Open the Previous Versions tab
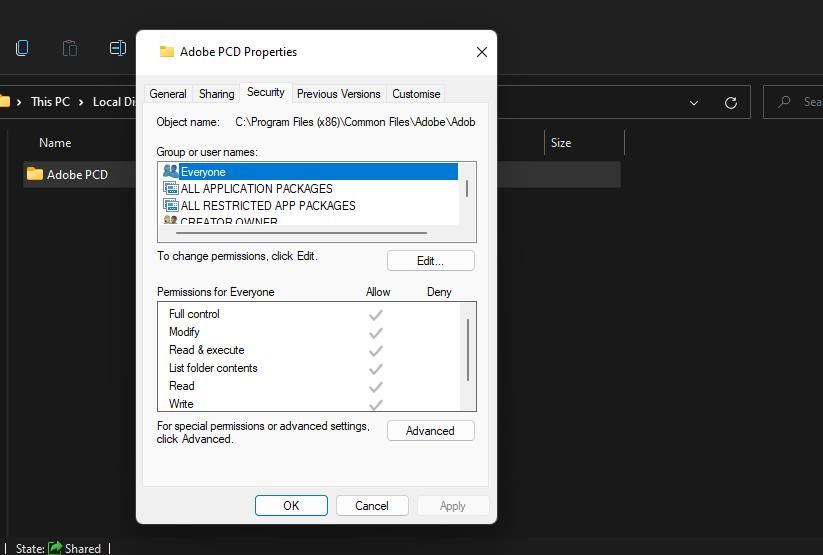Viewport: 823px width, 555px height. click(x=338, y=94)
